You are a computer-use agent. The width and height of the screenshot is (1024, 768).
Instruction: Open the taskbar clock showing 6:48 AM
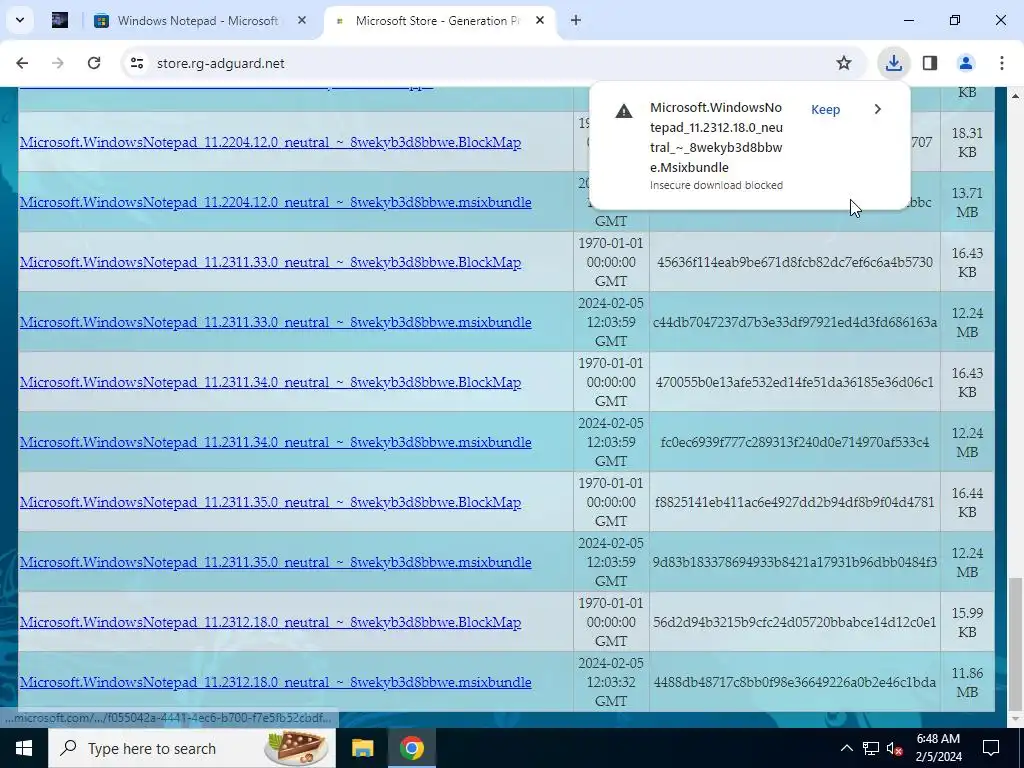pos(938,748)
